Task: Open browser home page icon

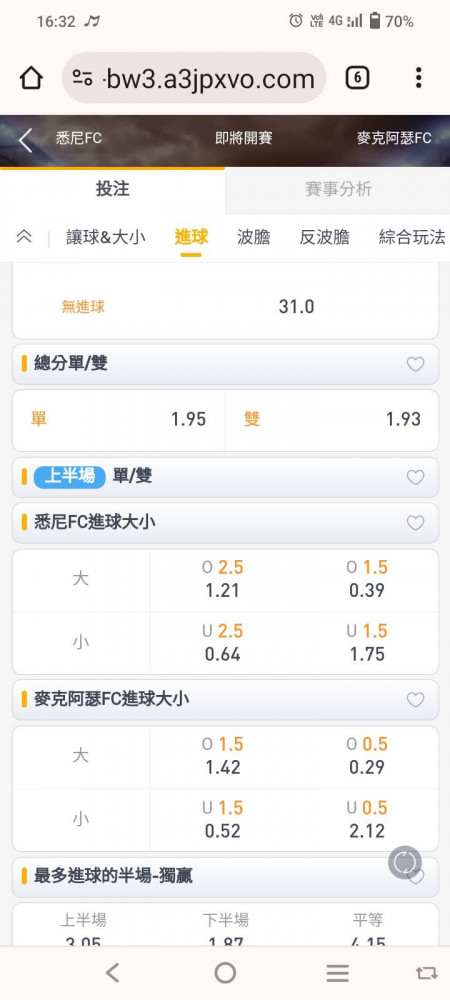Action: (31, 78)
